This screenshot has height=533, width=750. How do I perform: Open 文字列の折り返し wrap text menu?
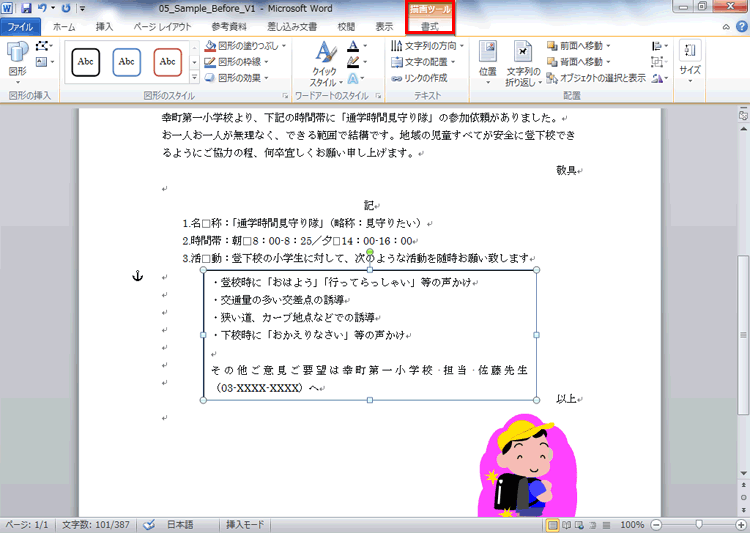click(x=523, y=64)
